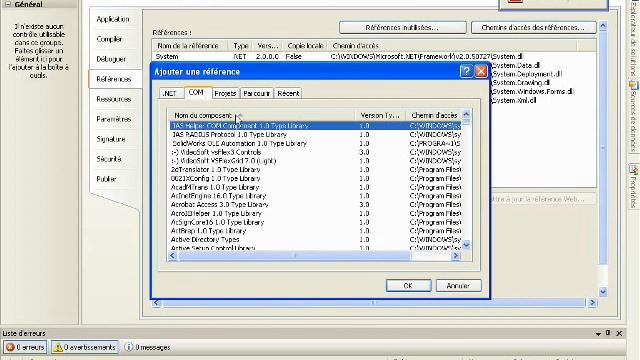The width and height of the screenshot is (640, 360).
Task: Open Sources de données side panel
Action: 633,118
